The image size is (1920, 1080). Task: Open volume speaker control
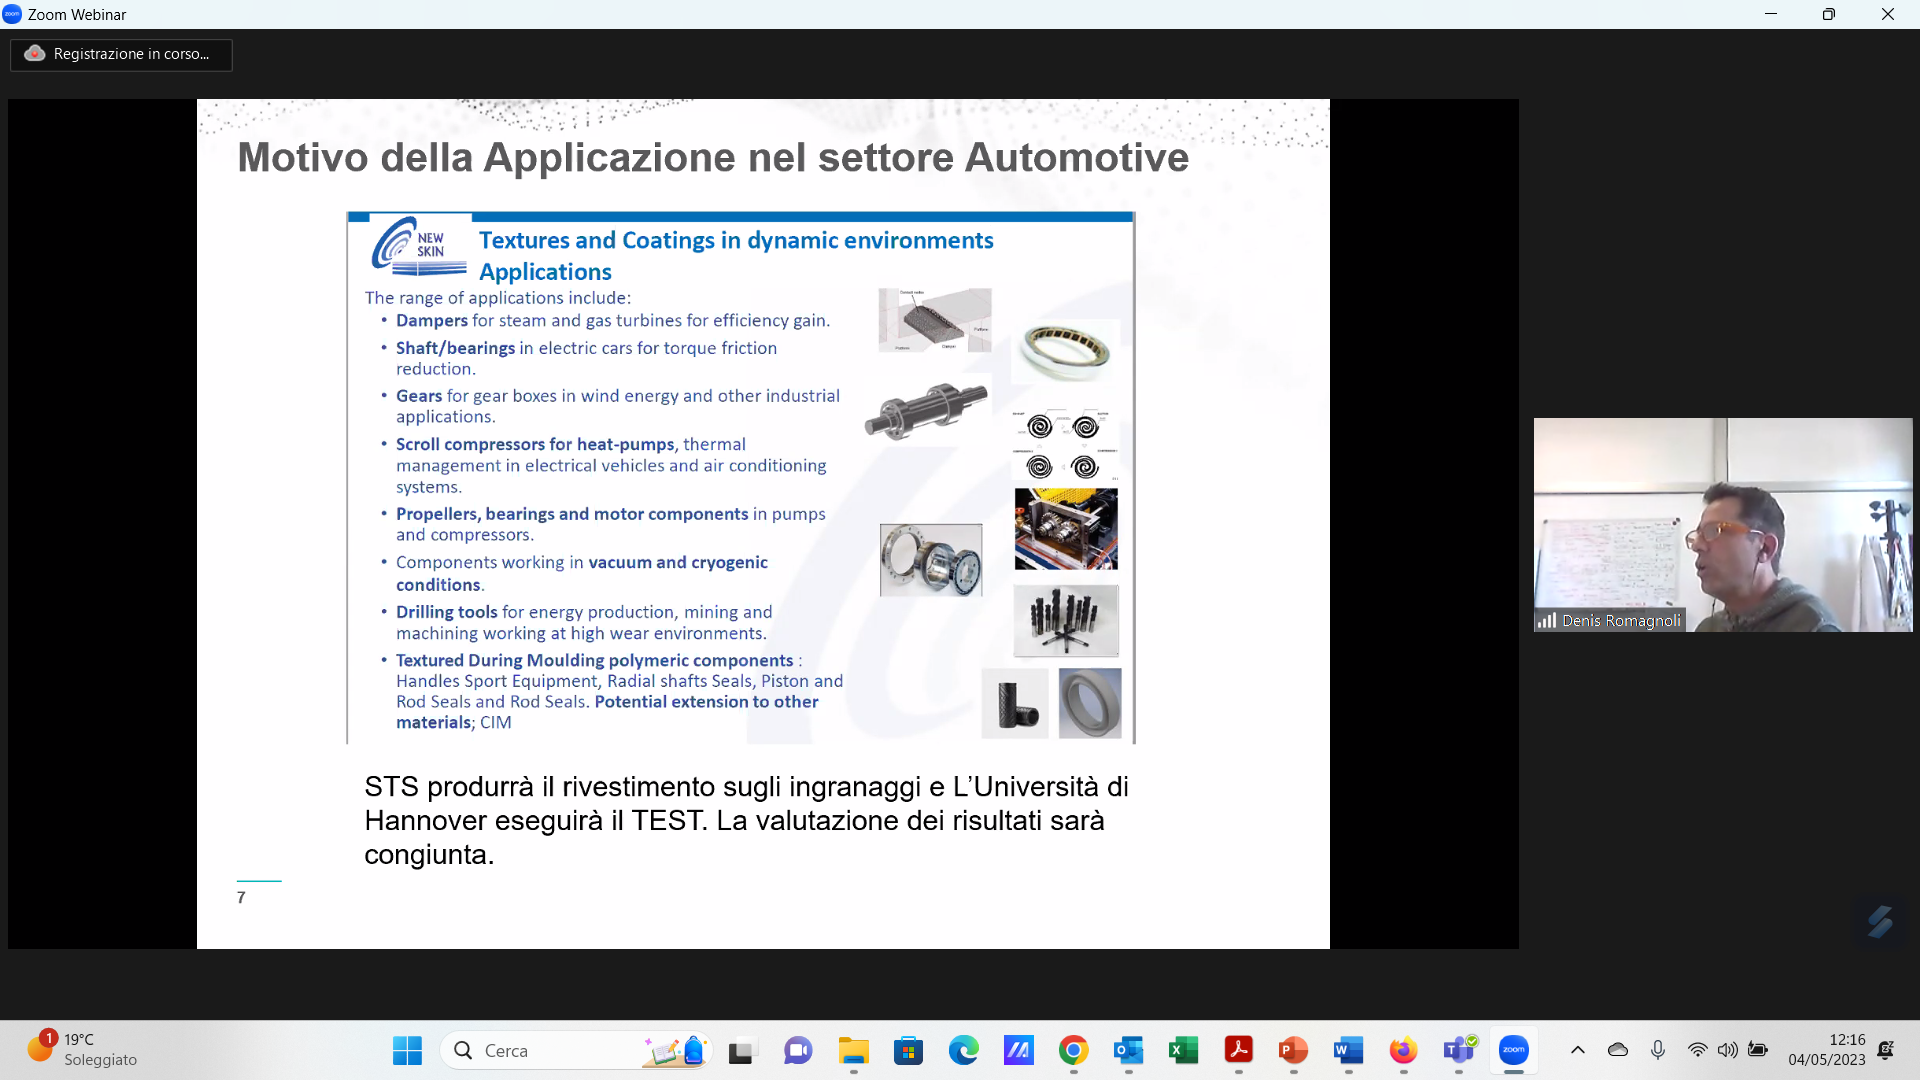coord(1727,1050)
